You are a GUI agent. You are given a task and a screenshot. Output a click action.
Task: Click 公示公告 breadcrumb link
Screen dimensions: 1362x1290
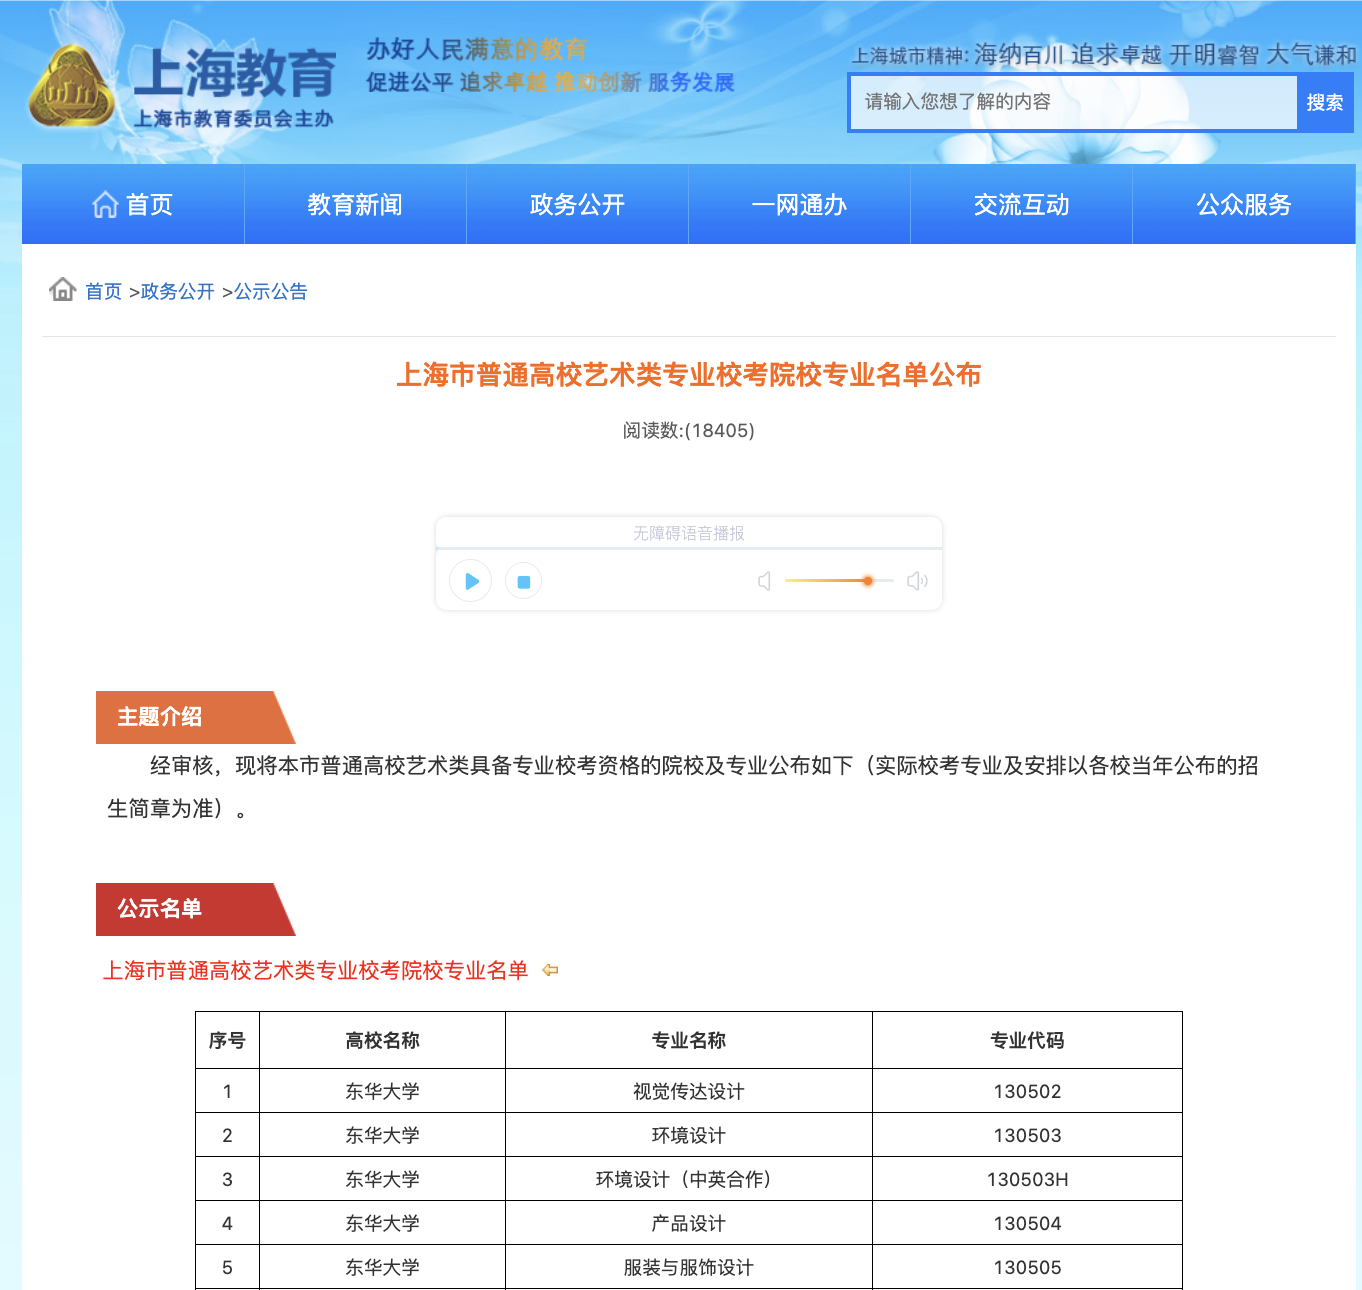[x=271, y=291]
